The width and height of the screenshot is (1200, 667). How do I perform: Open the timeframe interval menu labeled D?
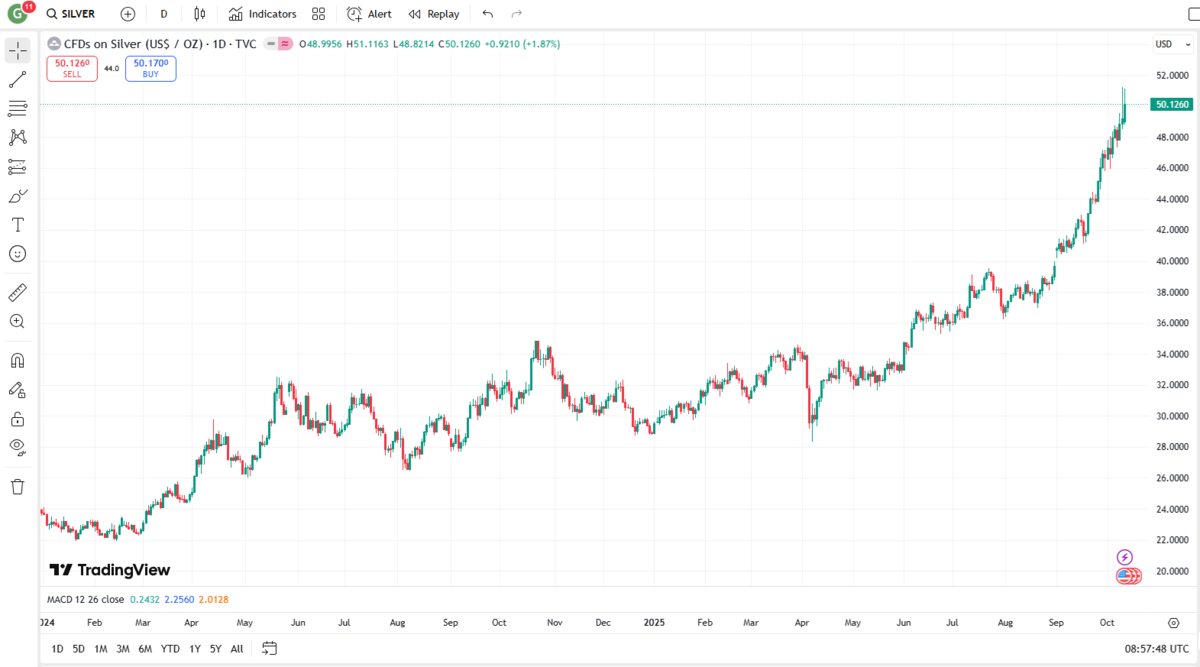click(163, 13)
